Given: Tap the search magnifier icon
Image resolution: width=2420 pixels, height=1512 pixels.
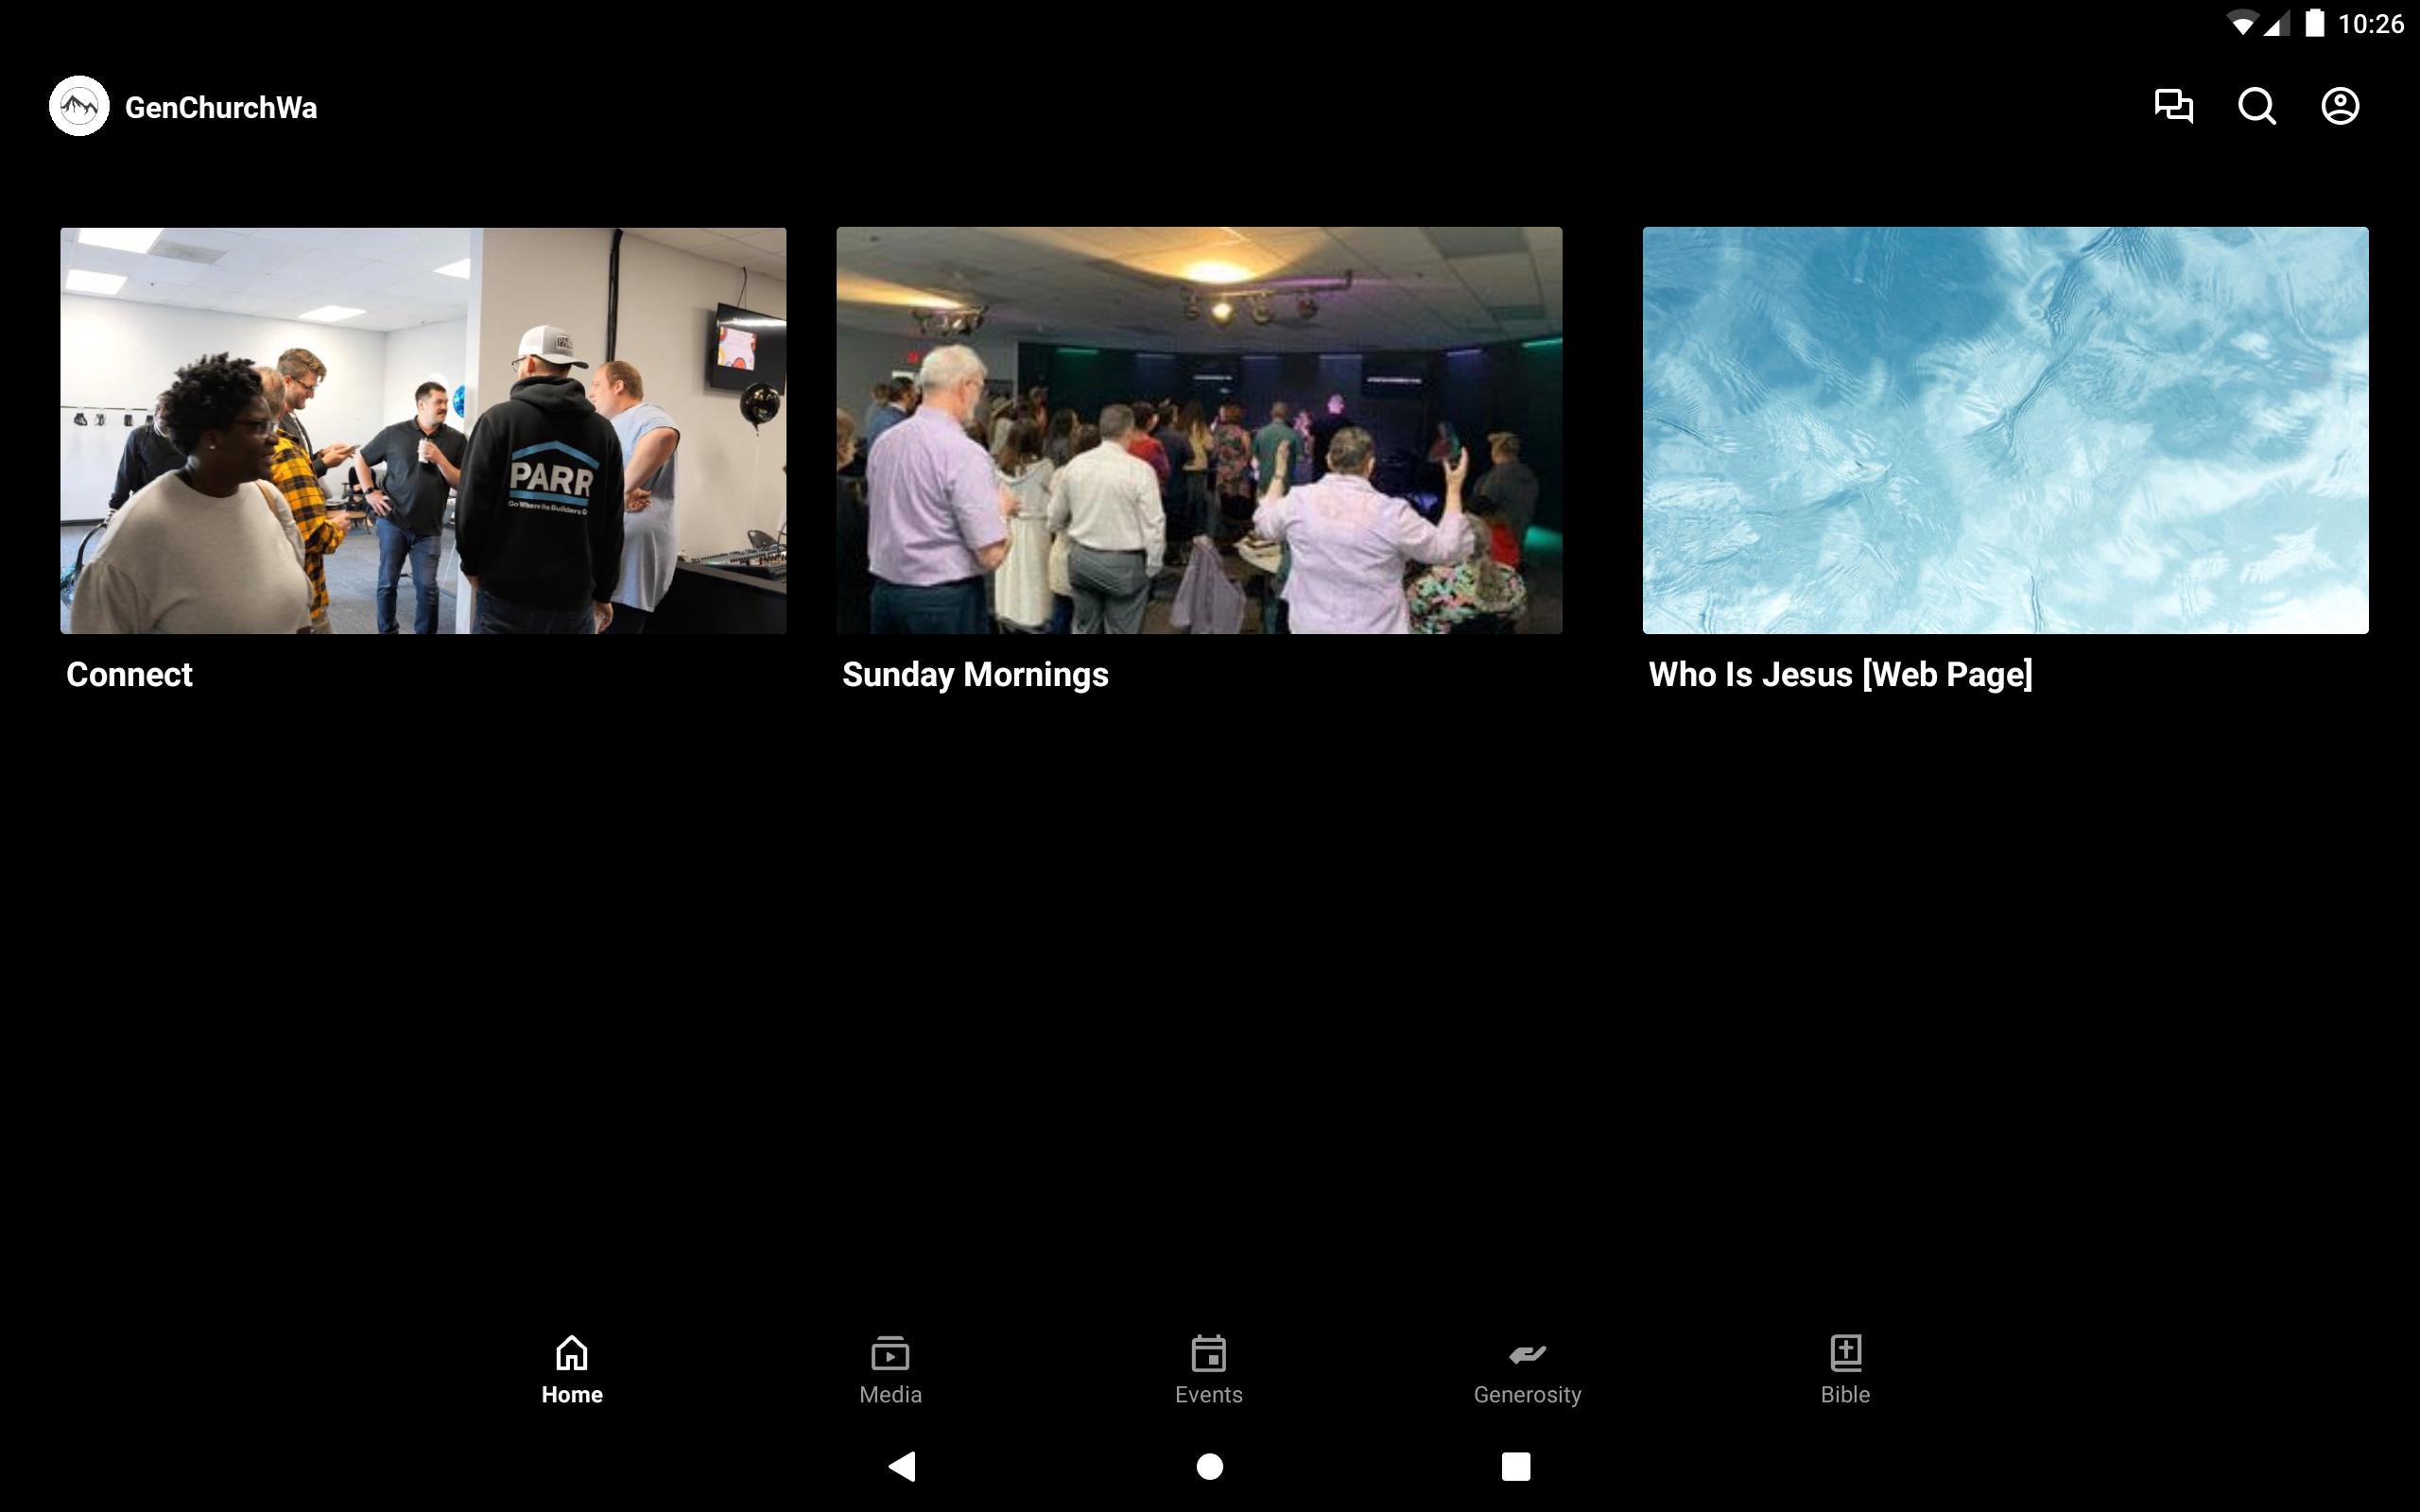Looking at the screenshot, I should (x=2257, y=106).
